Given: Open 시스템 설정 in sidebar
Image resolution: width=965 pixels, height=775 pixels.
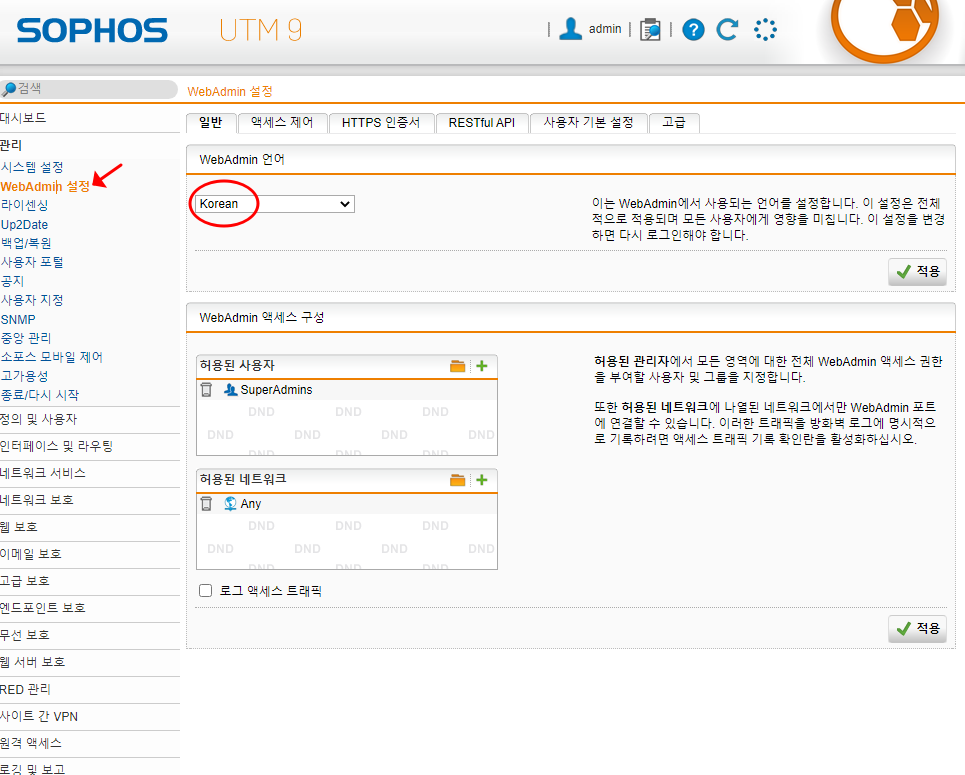Looking at the screenshot, I should (x=32, y=167).
